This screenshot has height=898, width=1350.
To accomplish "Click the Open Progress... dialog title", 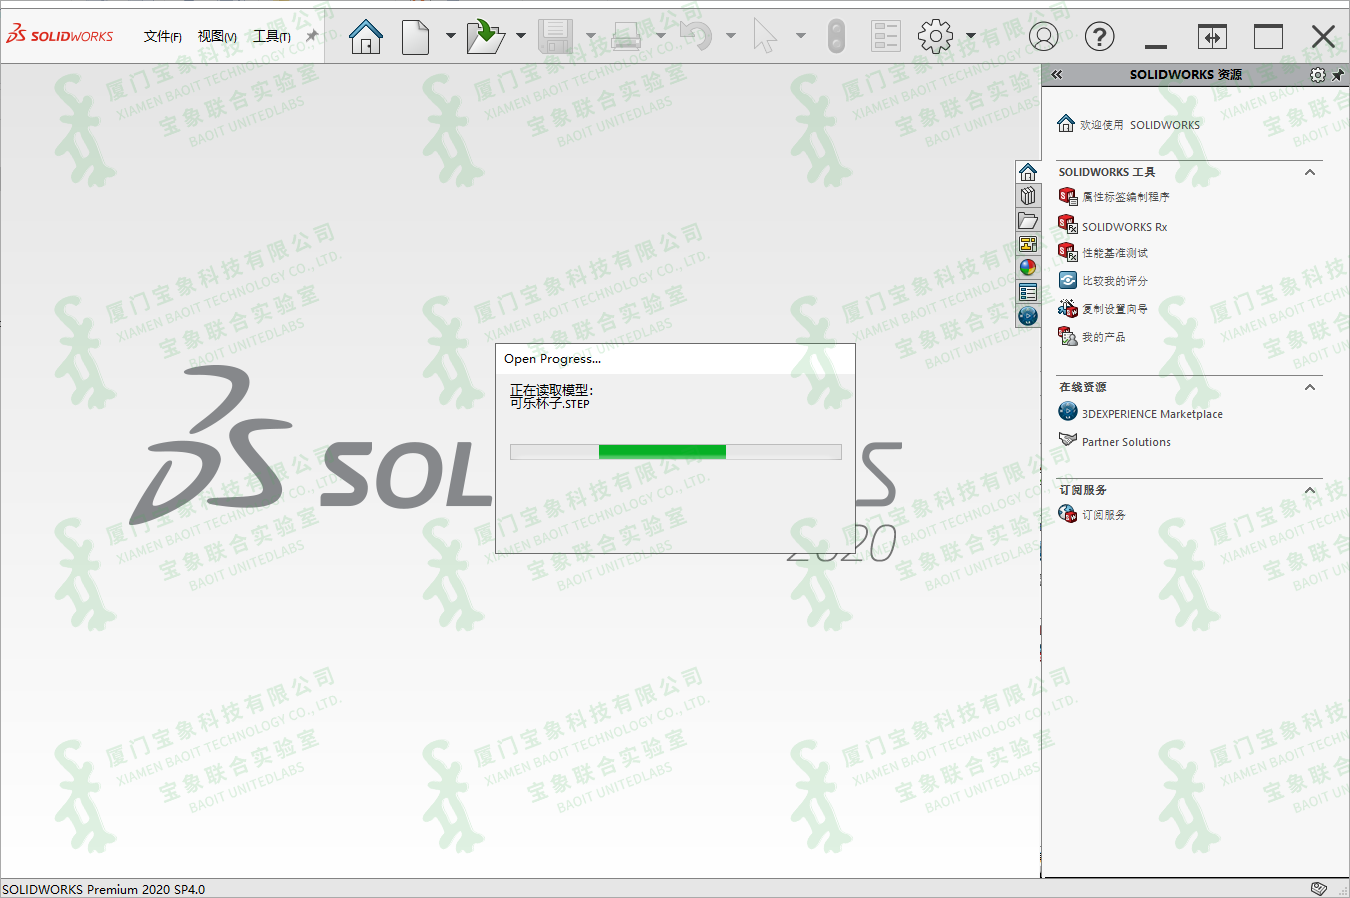I will click(552, 359).
